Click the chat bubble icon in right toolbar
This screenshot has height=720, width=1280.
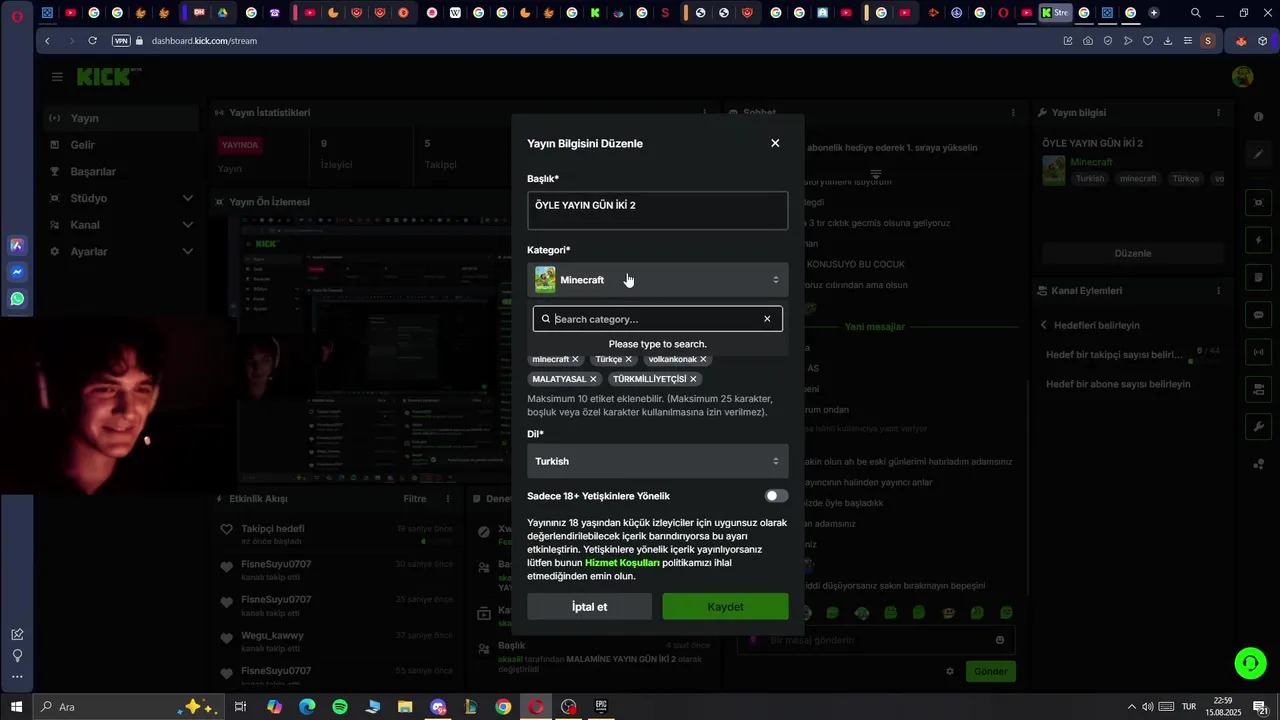tap(1258, 314)
